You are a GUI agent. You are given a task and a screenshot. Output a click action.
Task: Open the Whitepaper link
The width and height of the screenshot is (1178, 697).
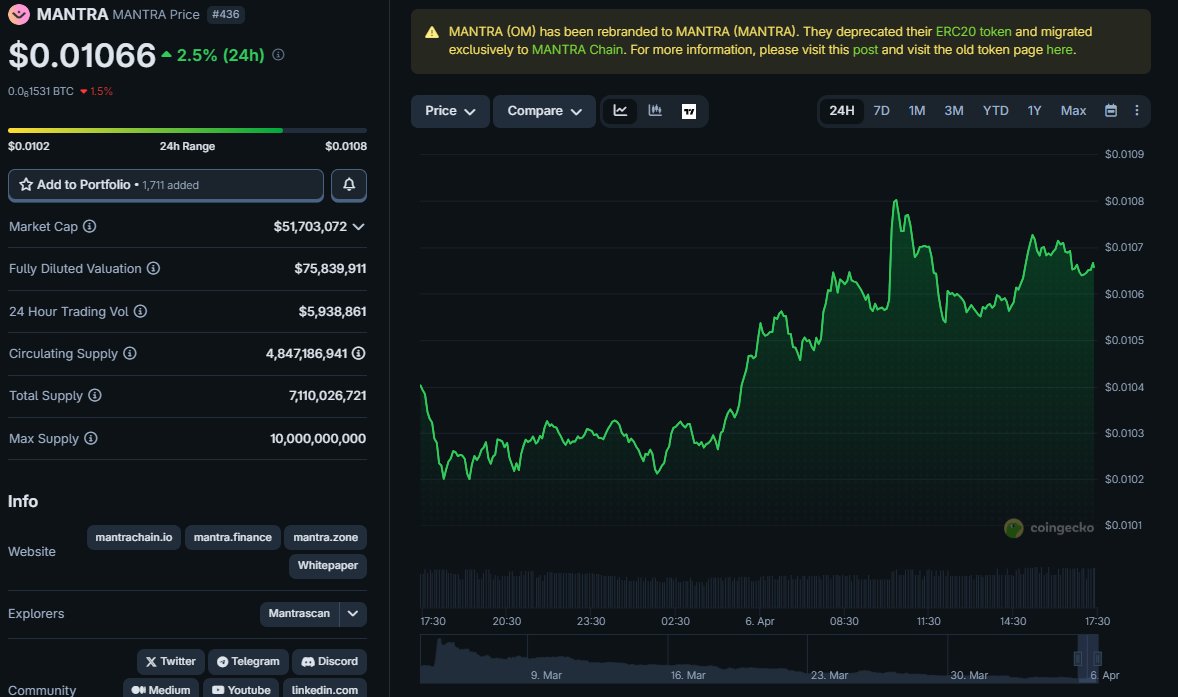pos(327,566)
